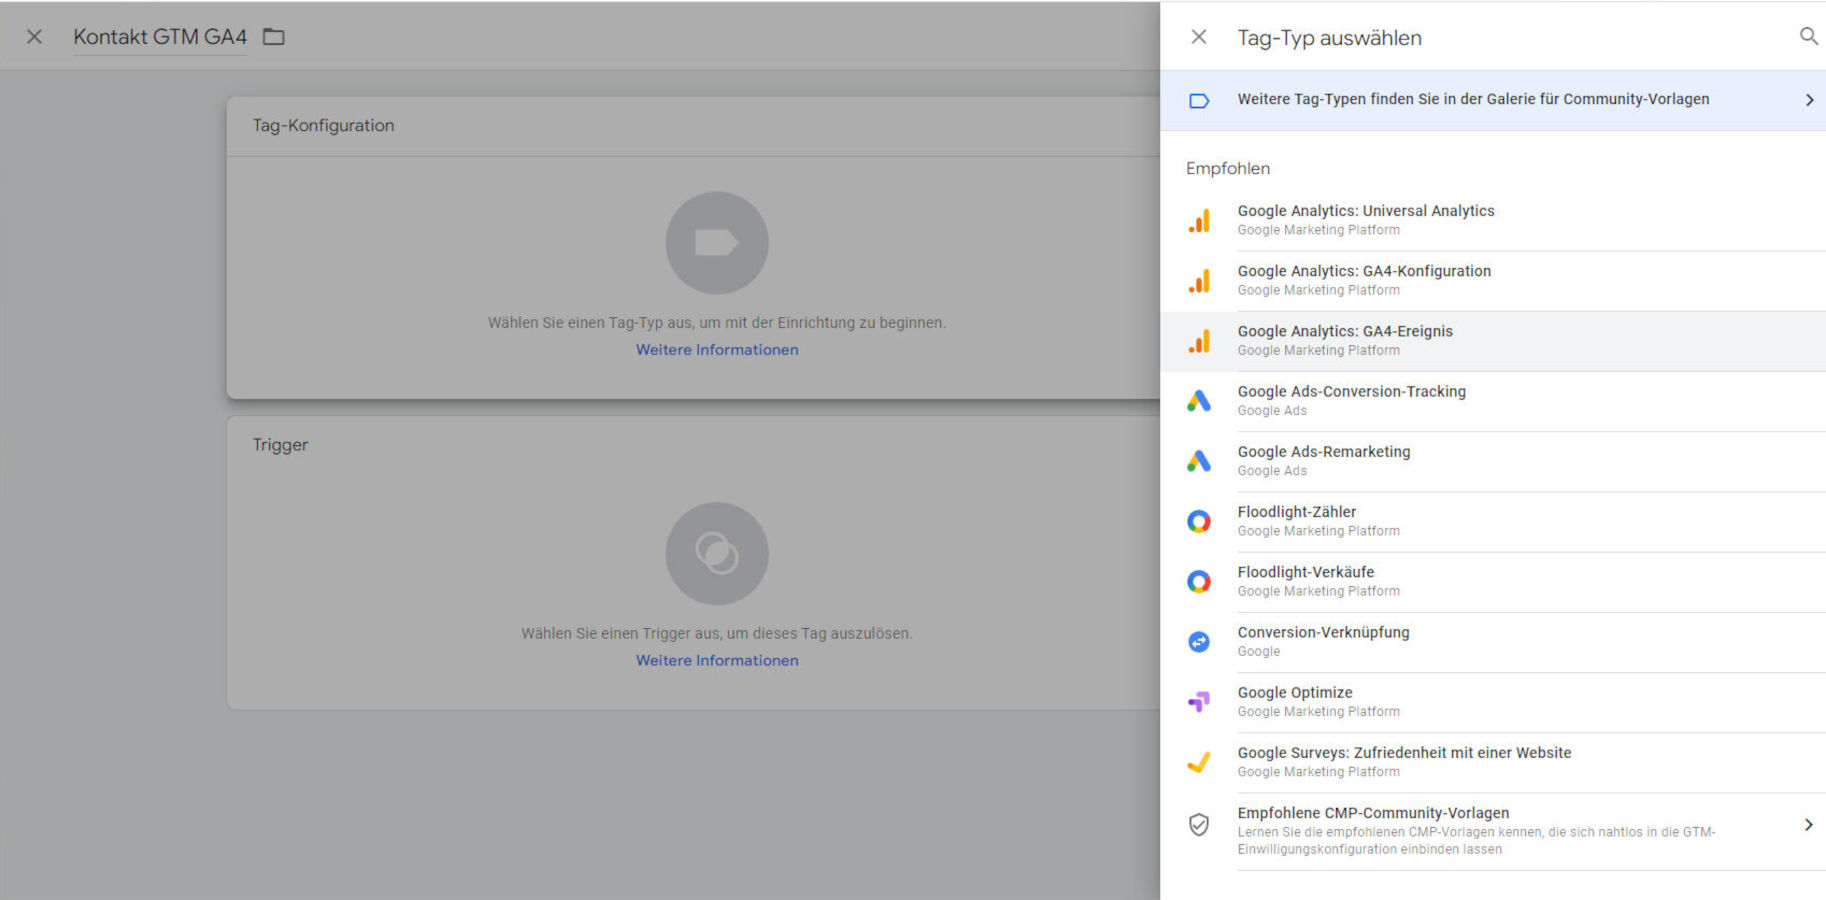The image size is (1826, 900).
Task: Select Google Analytics: GA4-Ereignis tag type
Action: pos(1345,332)
